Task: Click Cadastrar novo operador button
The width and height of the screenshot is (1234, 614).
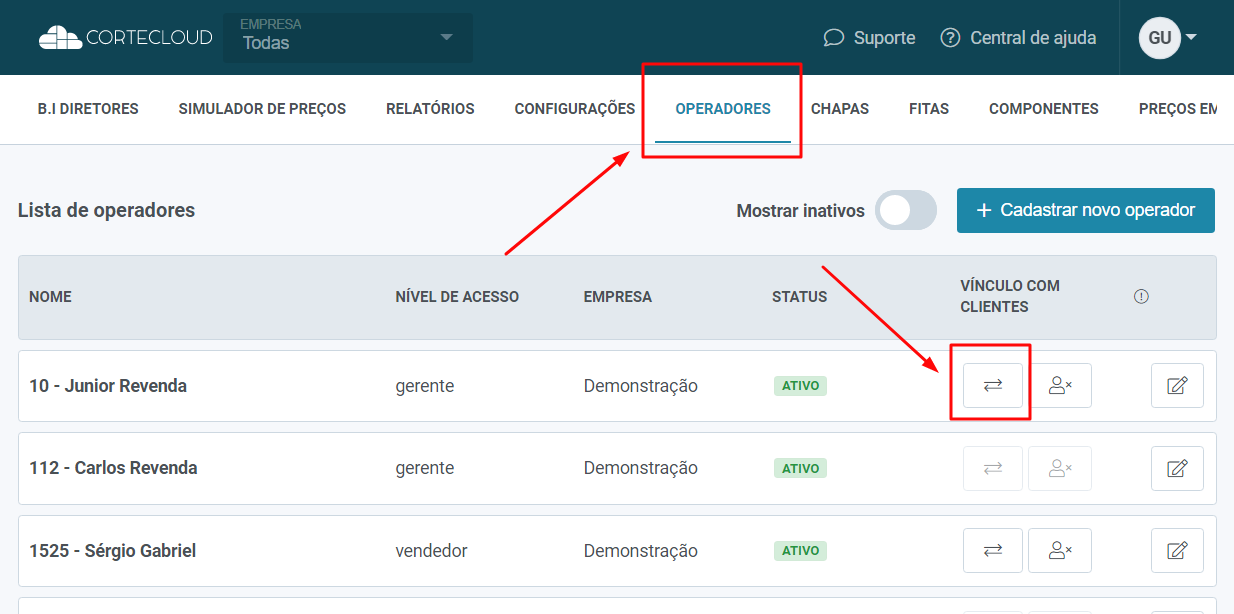Action: [x=1086, y=210]
